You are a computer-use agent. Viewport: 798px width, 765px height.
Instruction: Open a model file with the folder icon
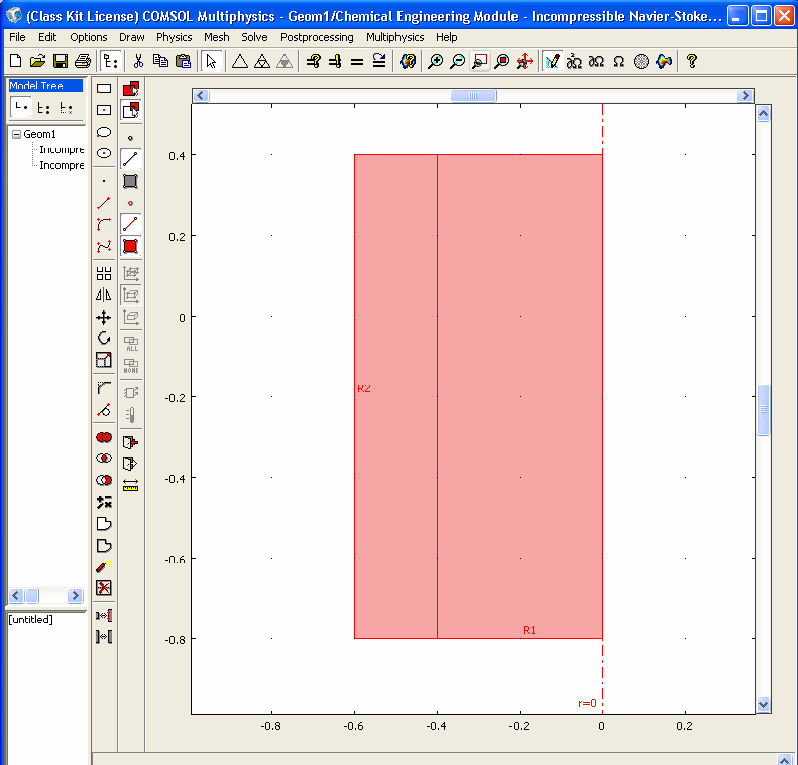pos(38,61)
